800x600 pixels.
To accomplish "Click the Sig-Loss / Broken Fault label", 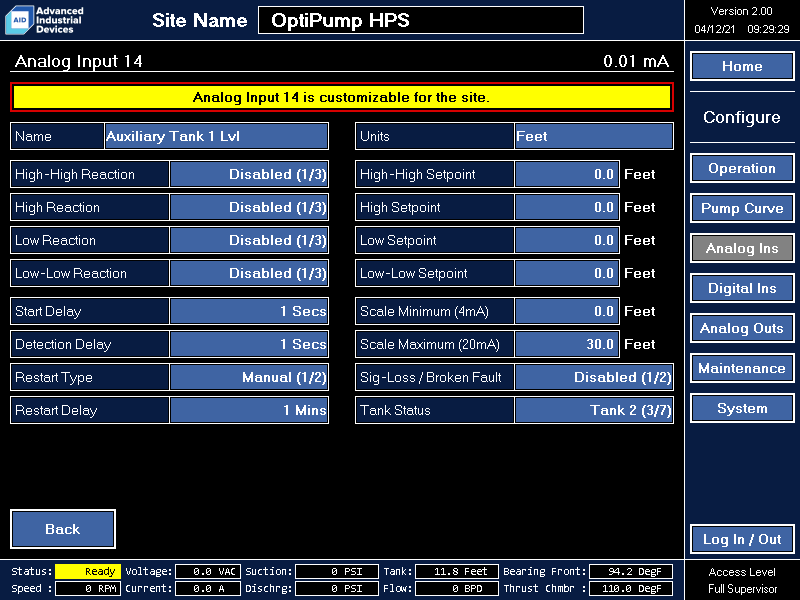I will (431, 378).
